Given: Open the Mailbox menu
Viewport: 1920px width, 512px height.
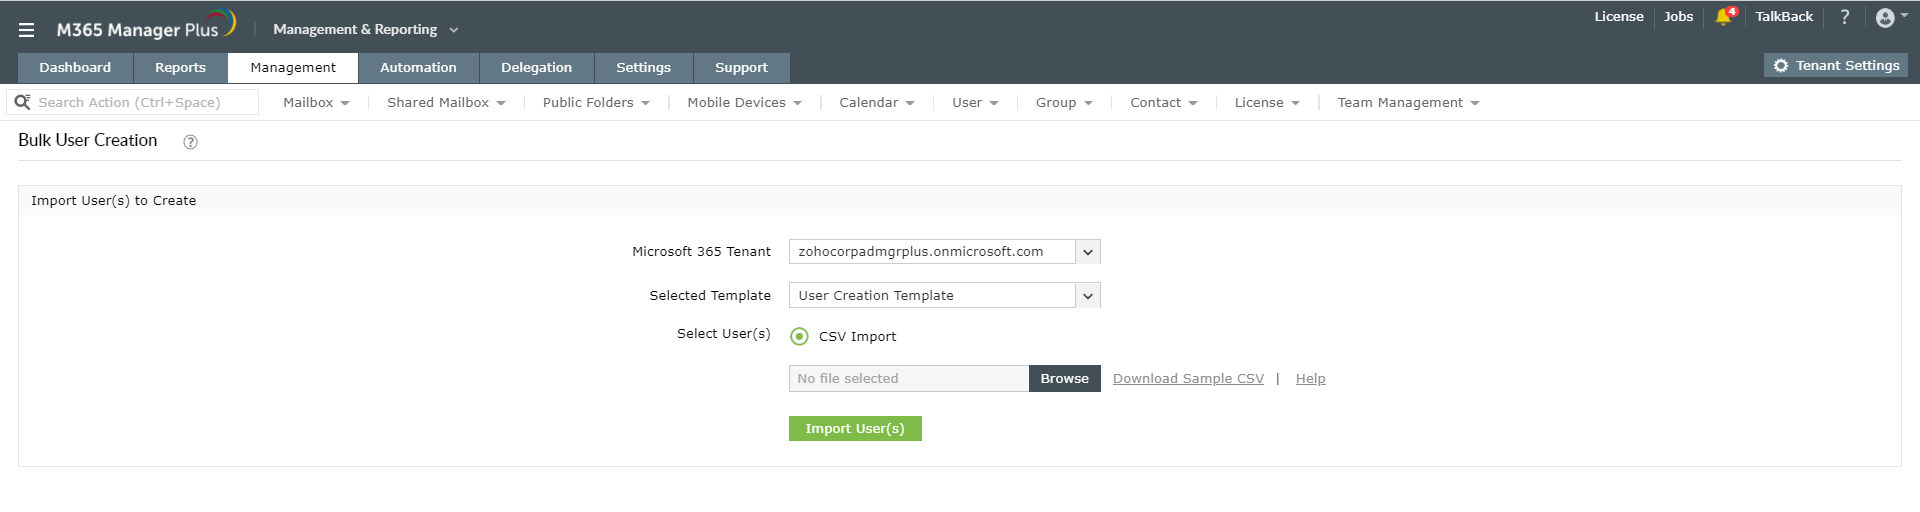Looking at the screenshot, I should point(316,103).
